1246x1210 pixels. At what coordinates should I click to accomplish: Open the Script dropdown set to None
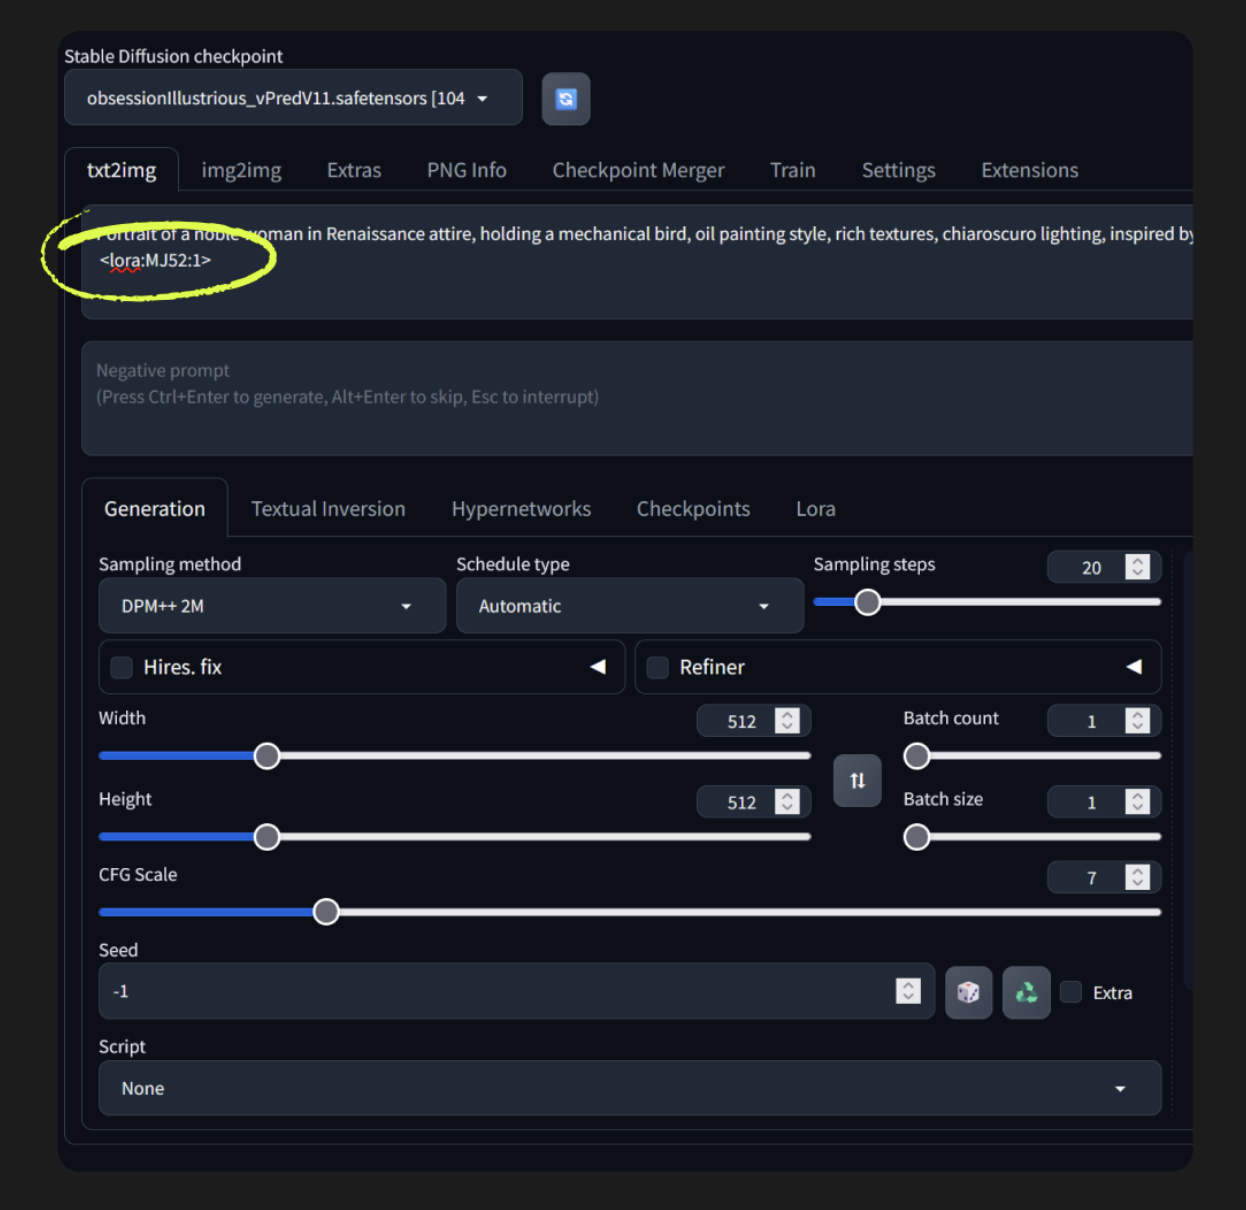[x=629, y=1088]
